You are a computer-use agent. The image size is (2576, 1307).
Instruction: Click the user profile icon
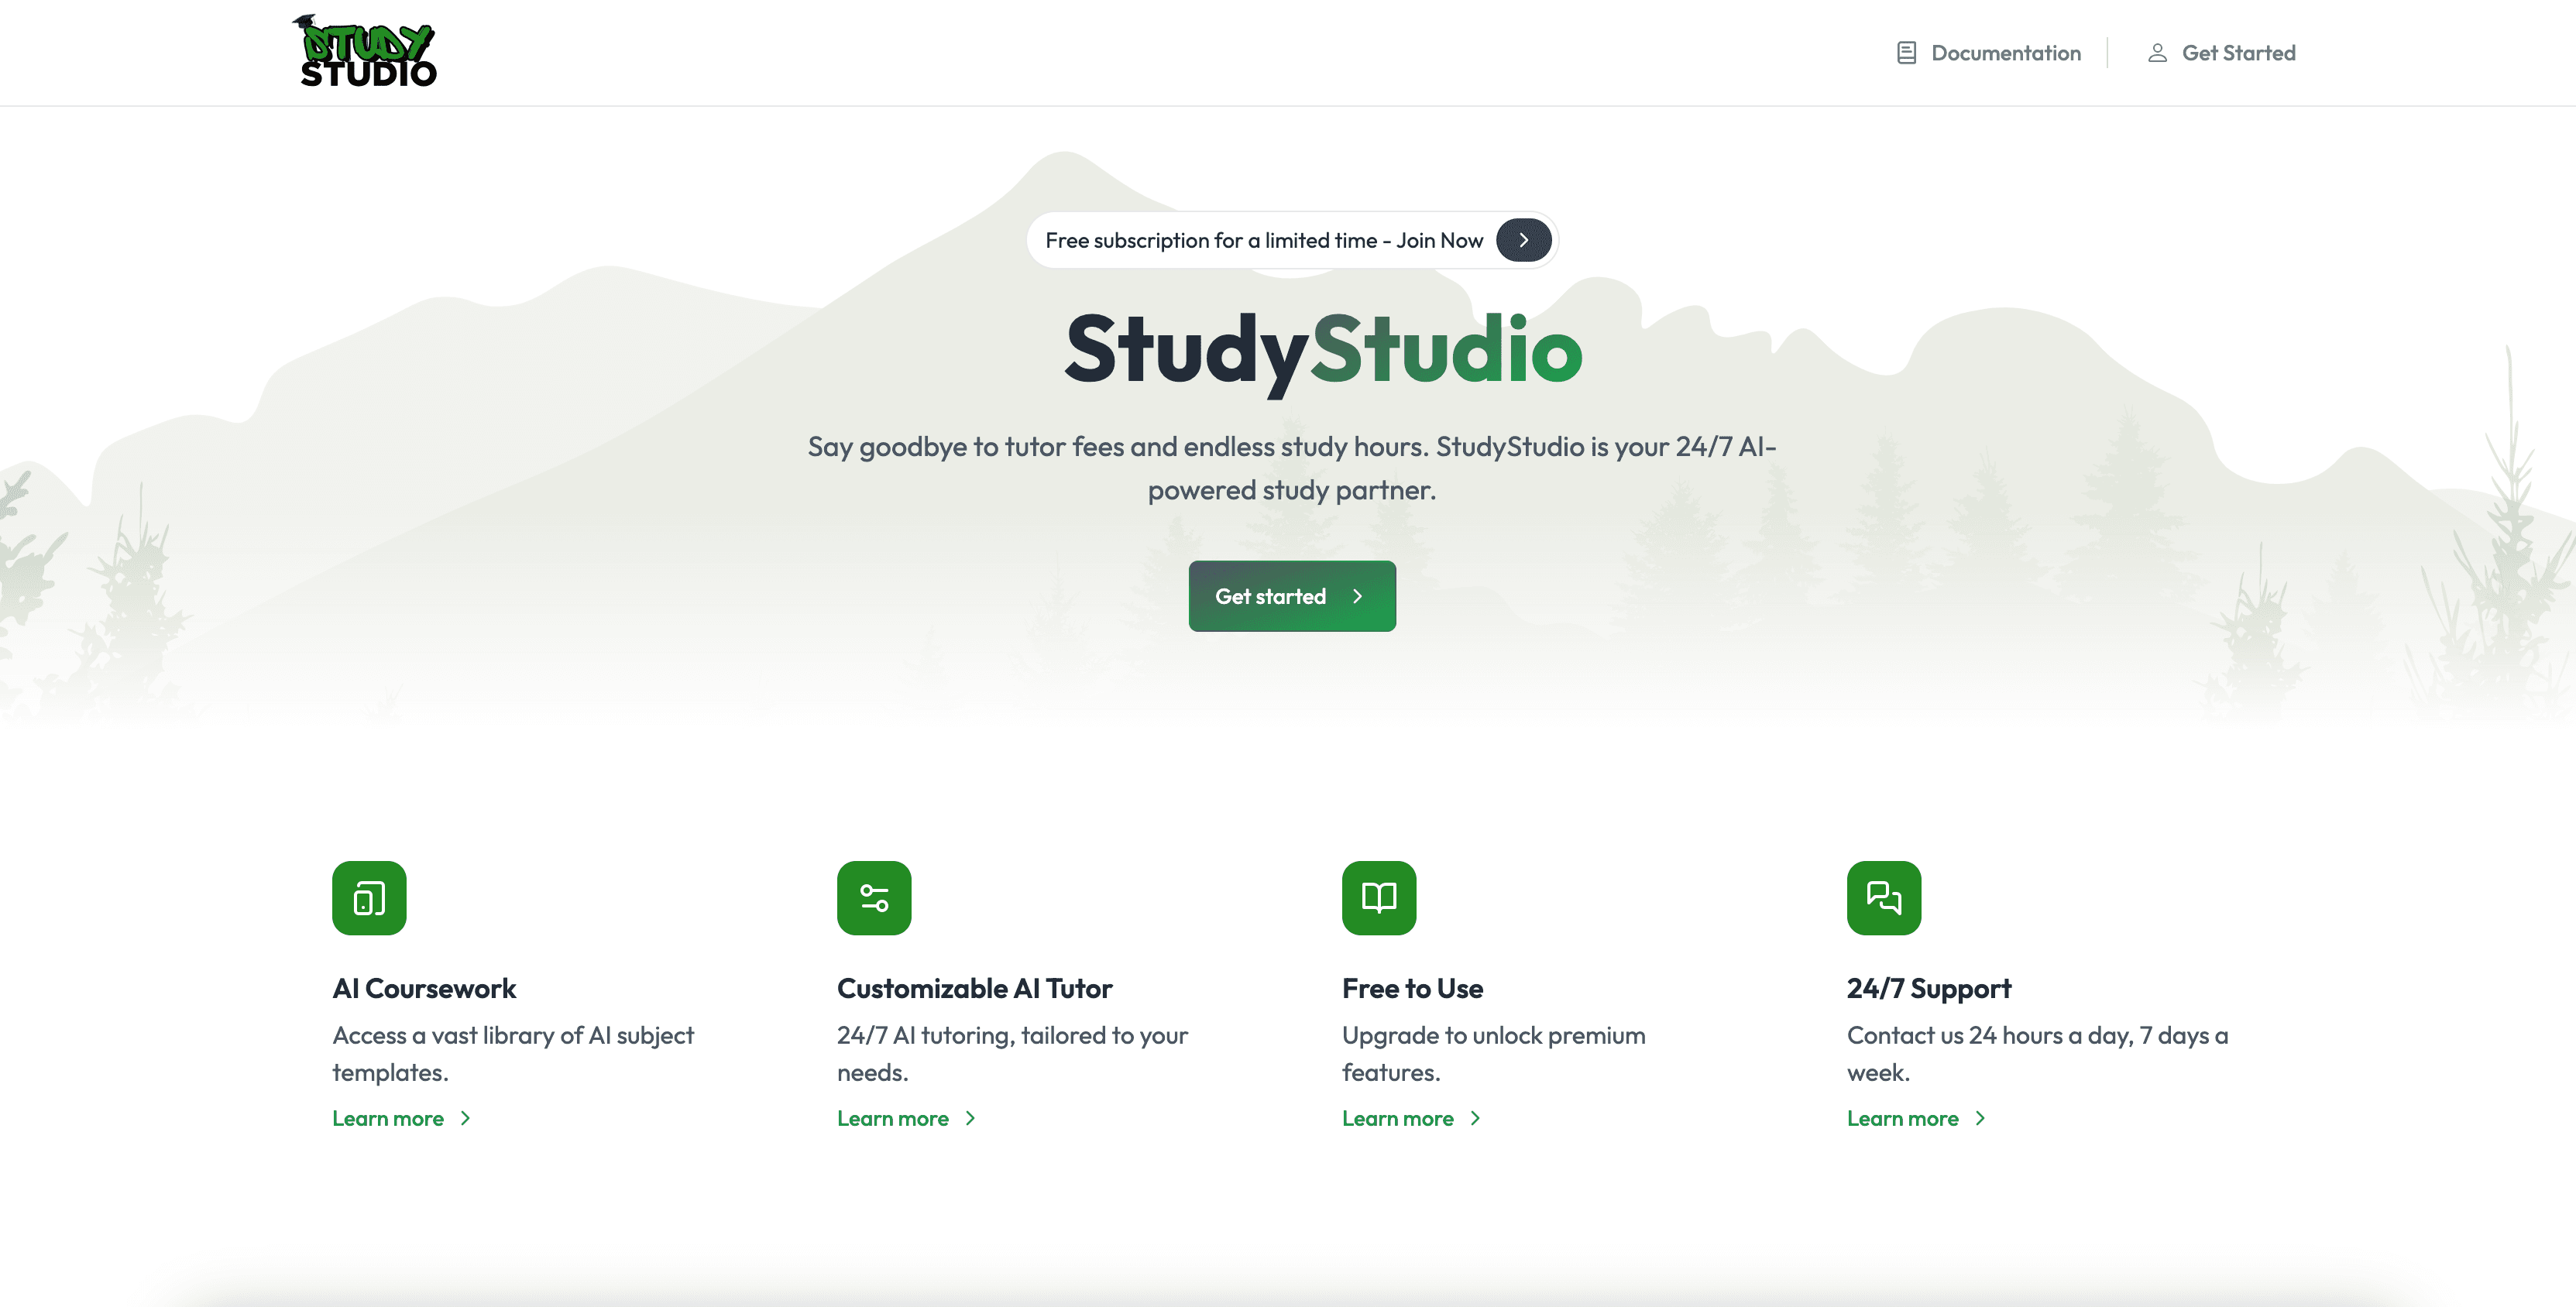pos(2157,53)
